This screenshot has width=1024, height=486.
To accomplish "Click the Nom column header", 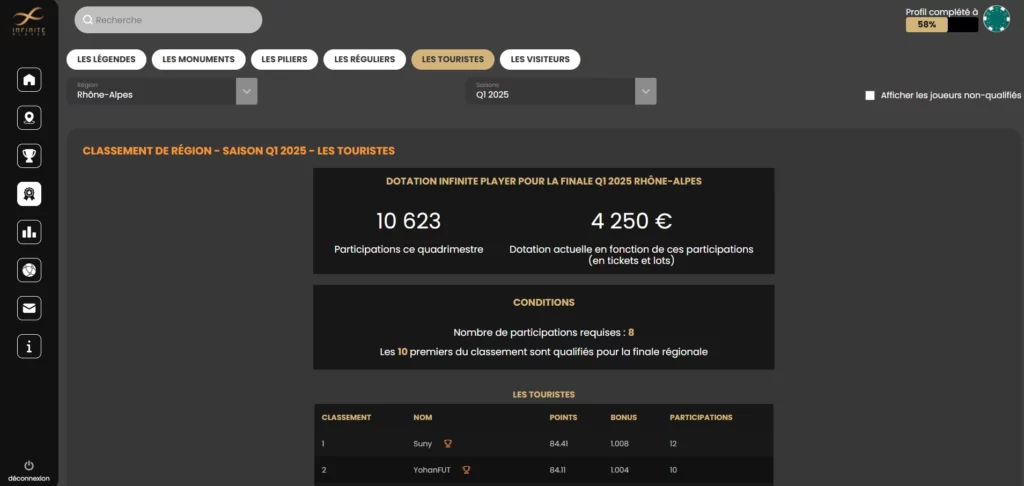I will pos(423,417).
